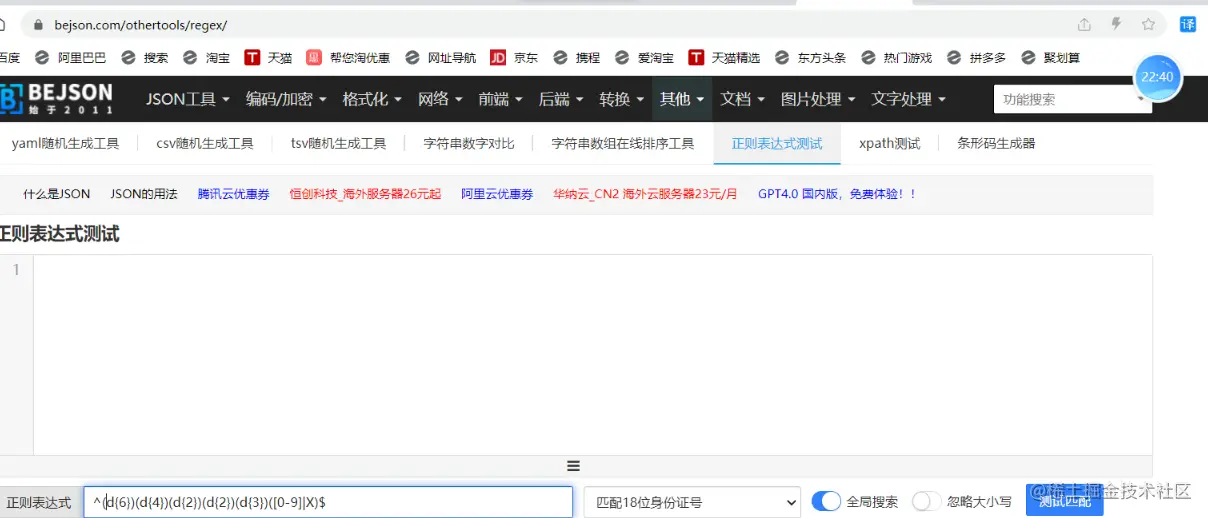Viewport: 1208px width, 518px height.
Task: Open the 腾讯云优惠券 link
Action: 233,194
